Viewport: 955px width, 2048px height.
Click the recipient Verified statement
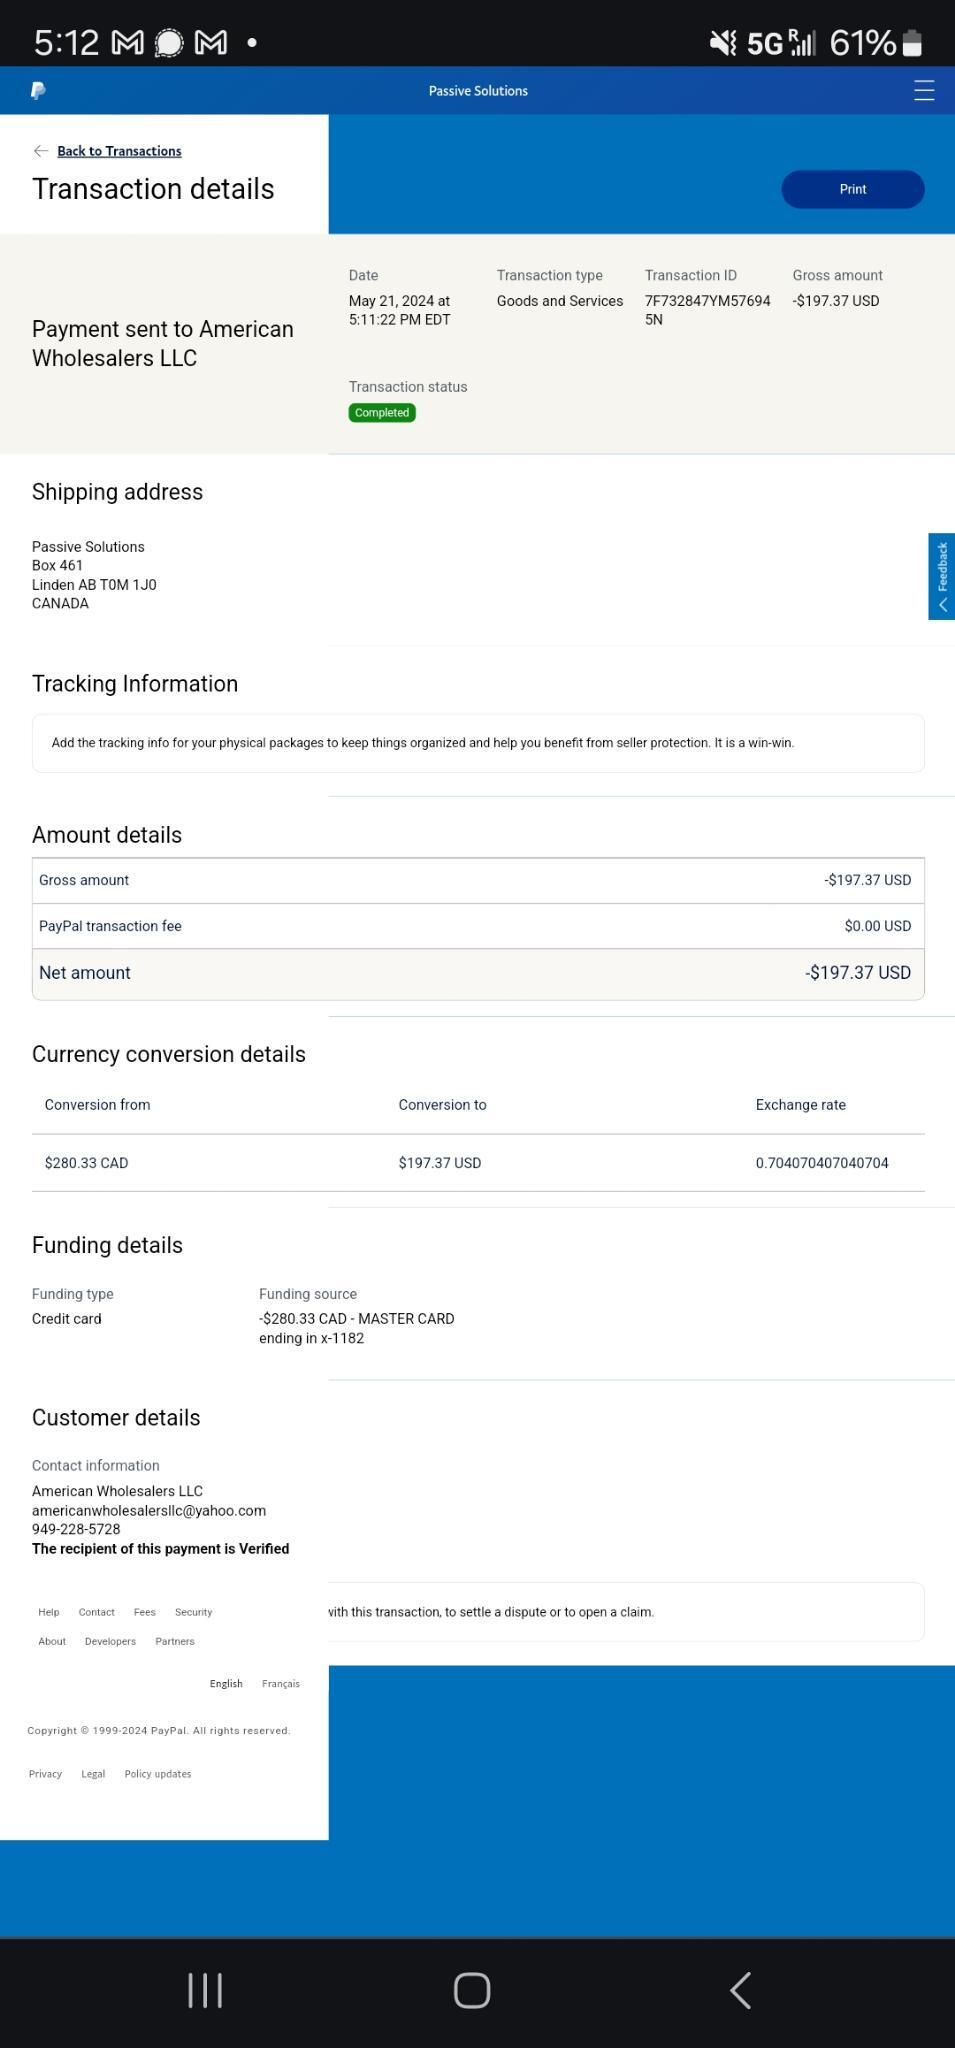[160, 1549]
